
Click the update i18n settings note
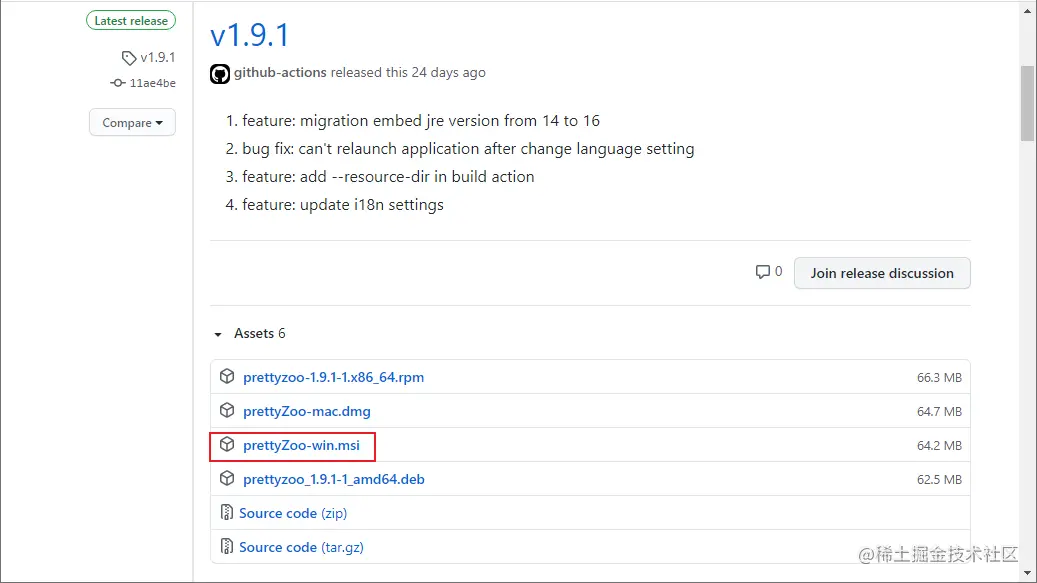coord(343,205)
